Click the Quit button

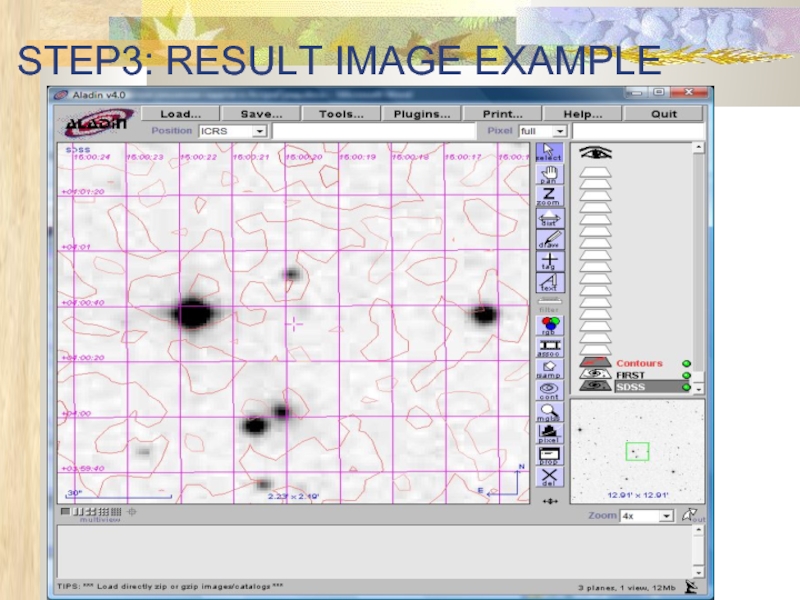[x=664, y=114]
